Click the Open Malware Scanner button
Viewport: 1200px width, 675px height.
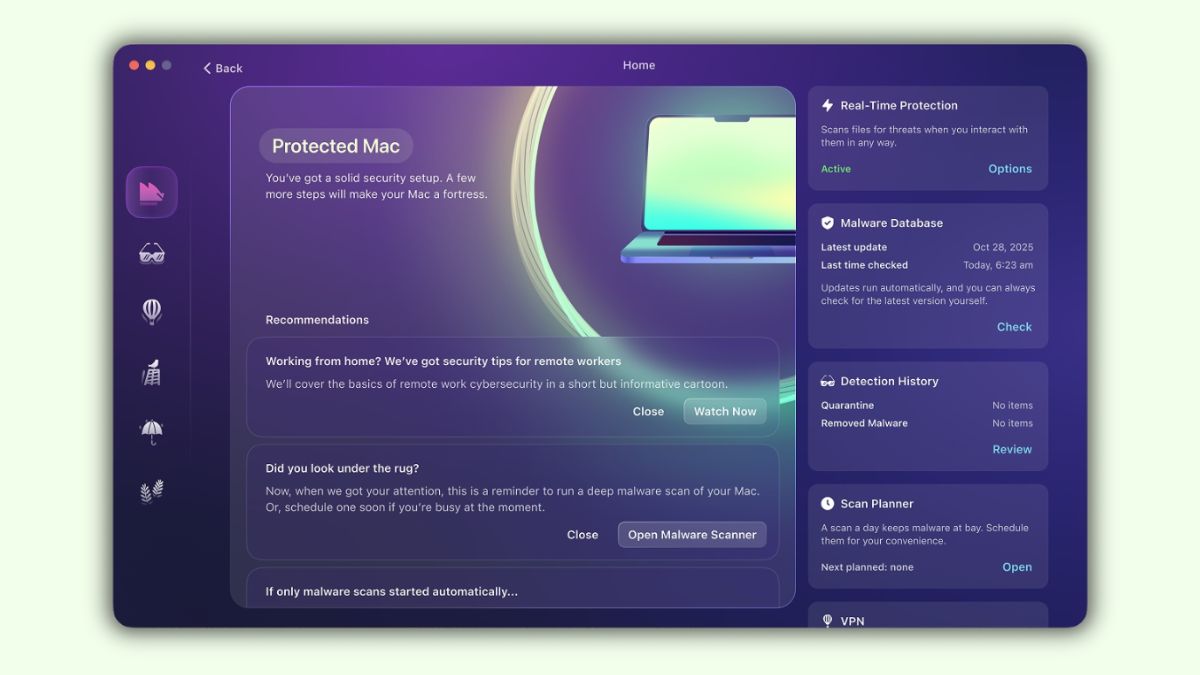pos(692,535)
